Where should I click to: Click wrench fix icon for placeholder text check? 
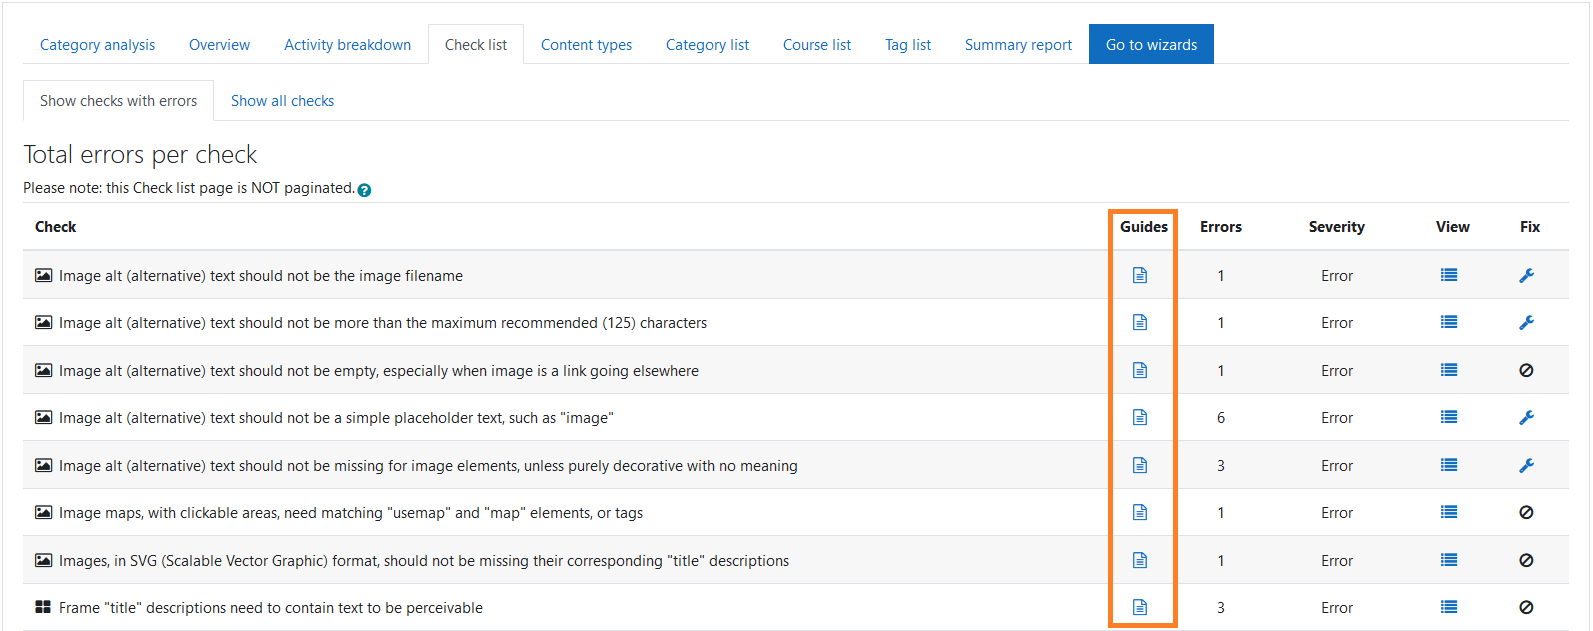click(x=1526, y=417)
